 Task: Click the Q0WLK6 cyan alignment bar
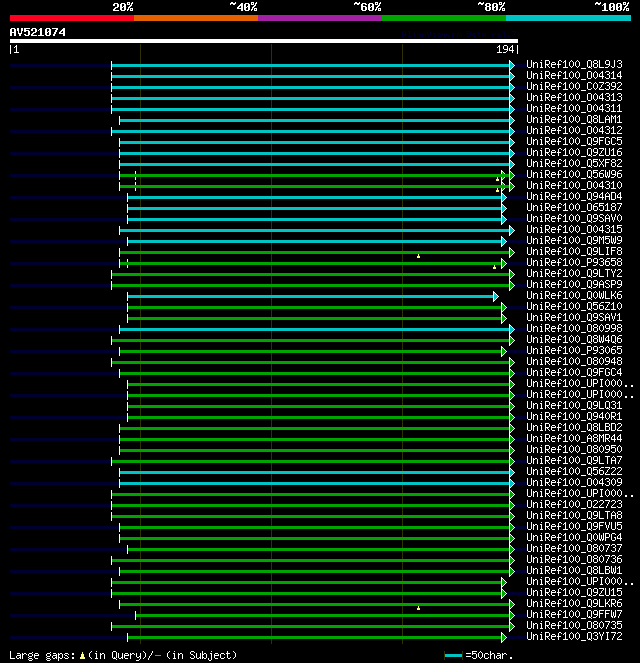(x=310, y=296)
